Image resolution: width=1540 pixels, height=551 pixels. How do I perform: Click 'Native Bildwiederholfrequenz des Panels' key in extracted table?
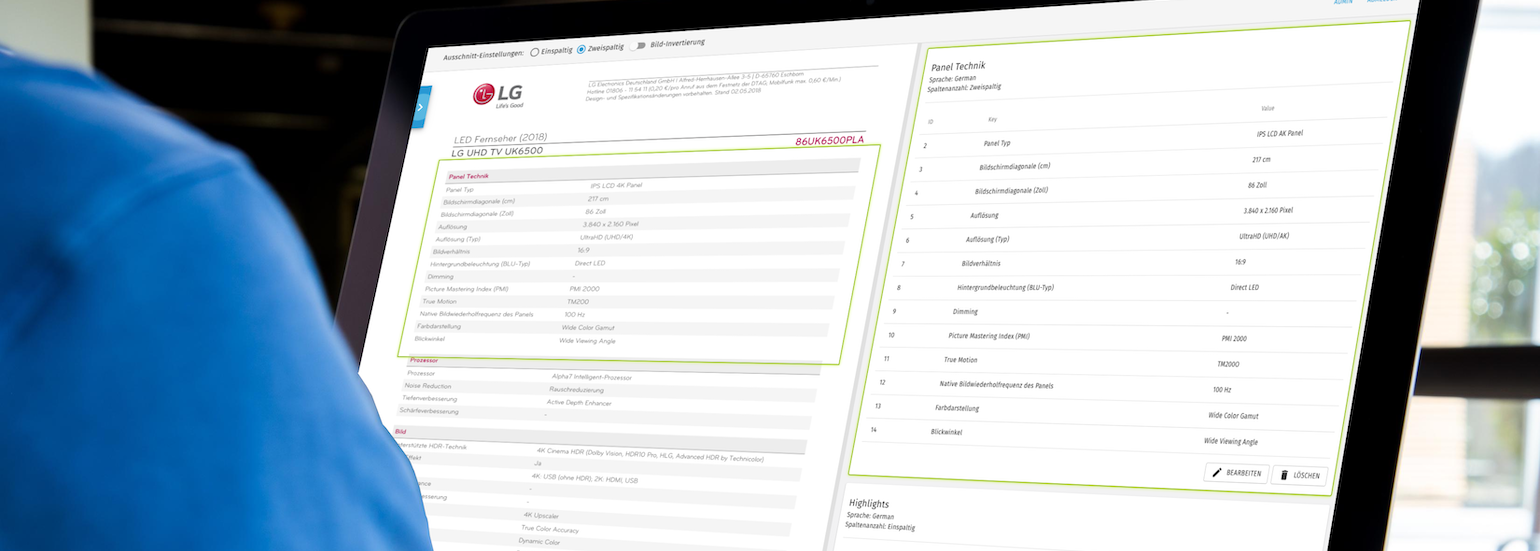click(x=996, y=385)
